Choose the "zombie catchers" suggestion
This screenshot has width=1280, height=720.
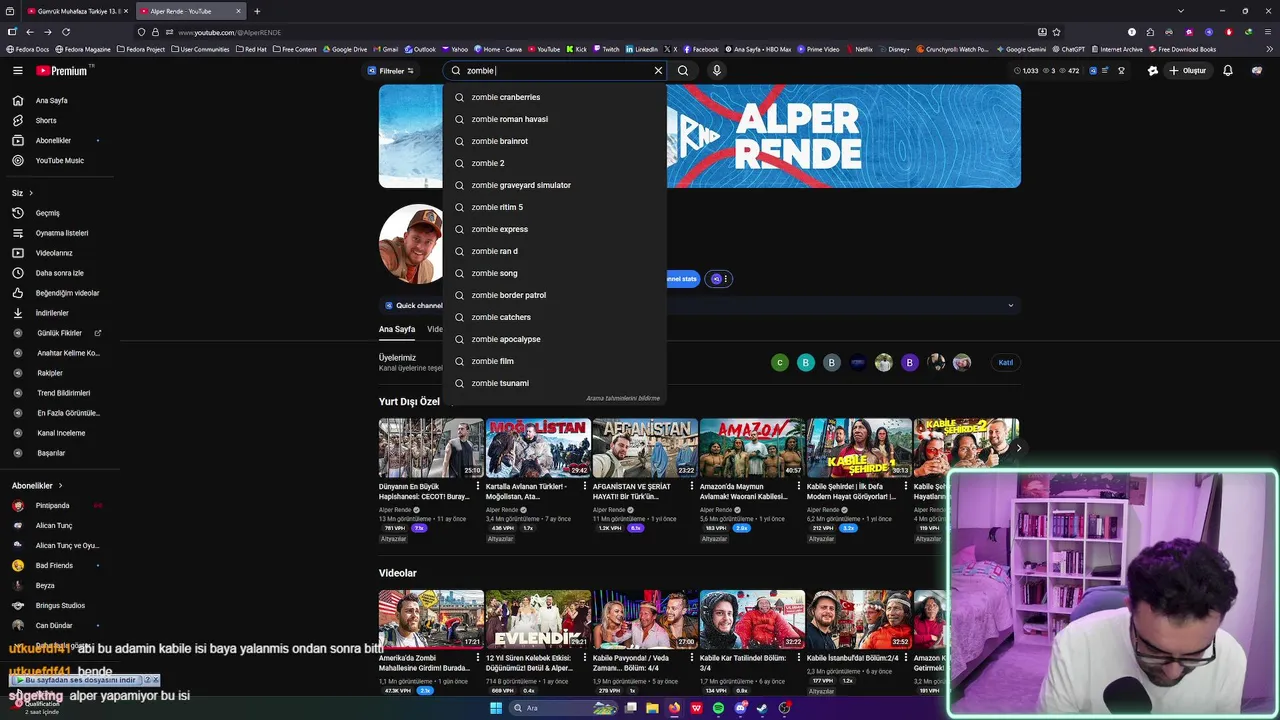coord(555,317)
